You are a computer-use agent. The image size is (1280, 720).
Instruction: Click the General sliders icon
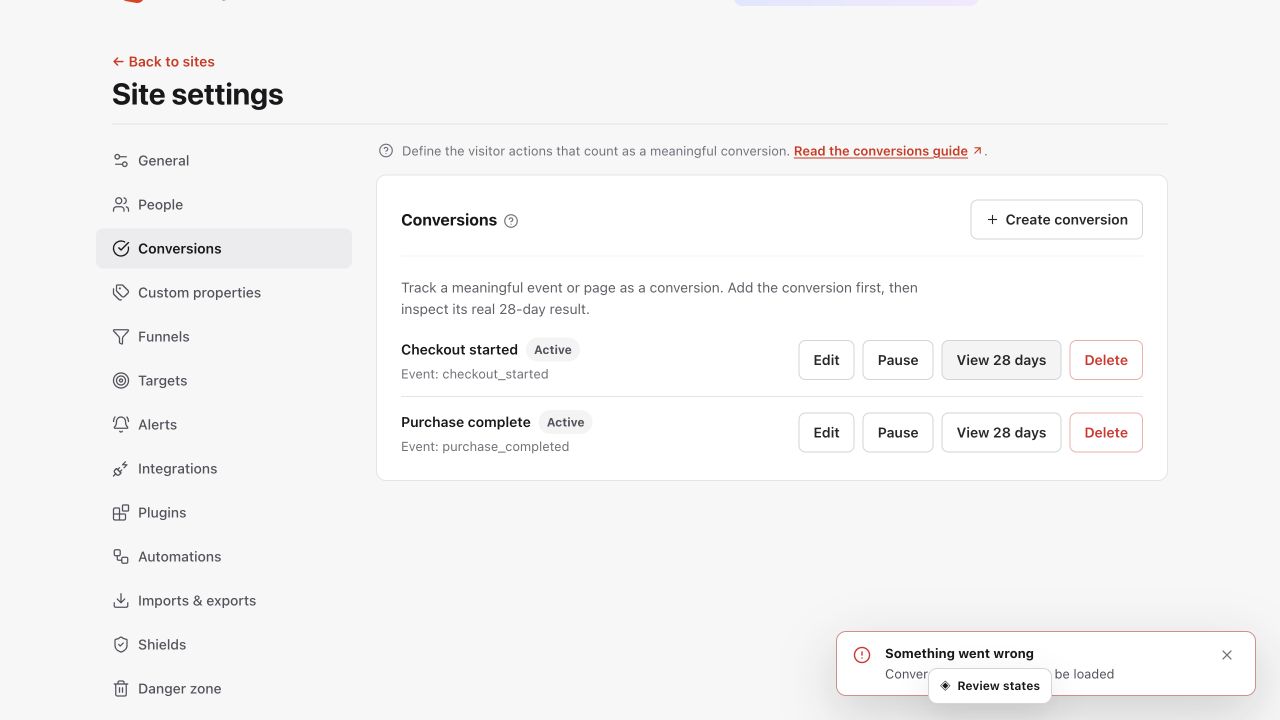pyautogui.click(x=121, y=161)
